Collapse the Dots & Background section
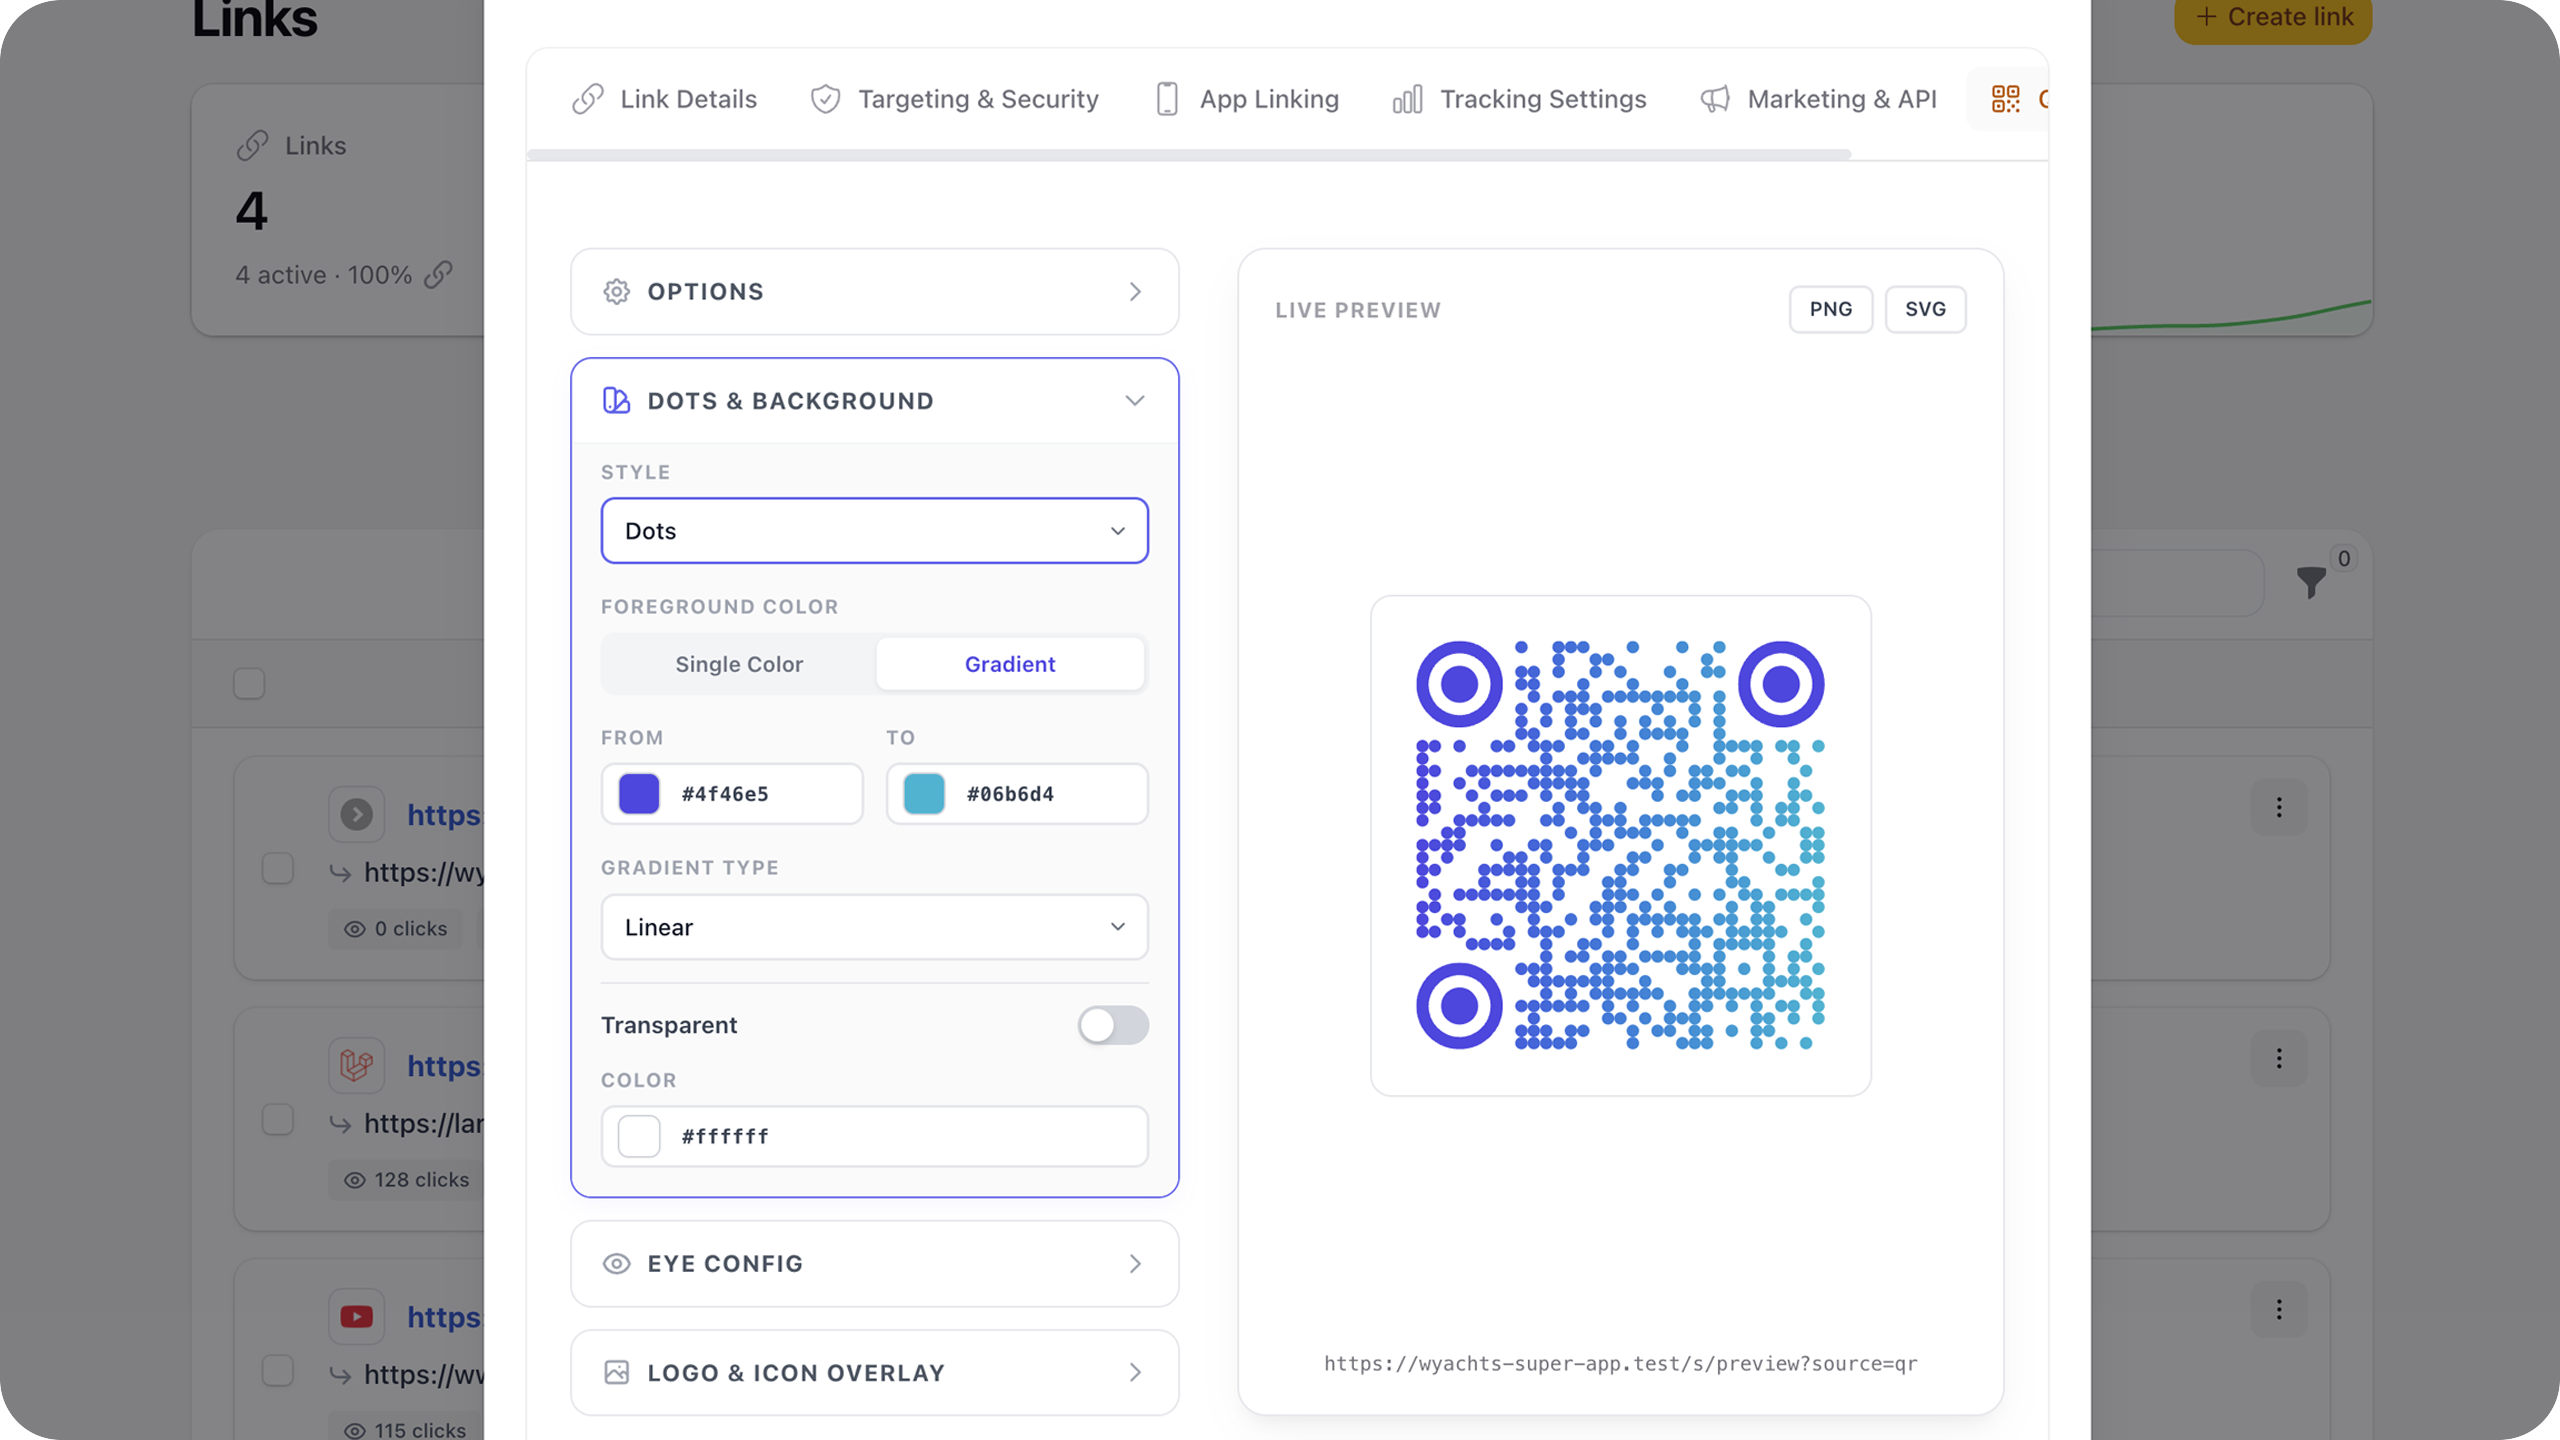Screen dimensions: 2560x1440 pyautogui.click(x=1135, y=401)
